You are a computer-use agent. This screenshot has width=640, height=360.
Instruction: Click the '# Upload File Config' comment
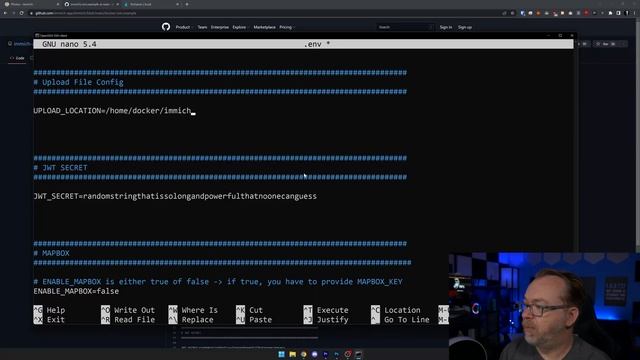[78, 82]
